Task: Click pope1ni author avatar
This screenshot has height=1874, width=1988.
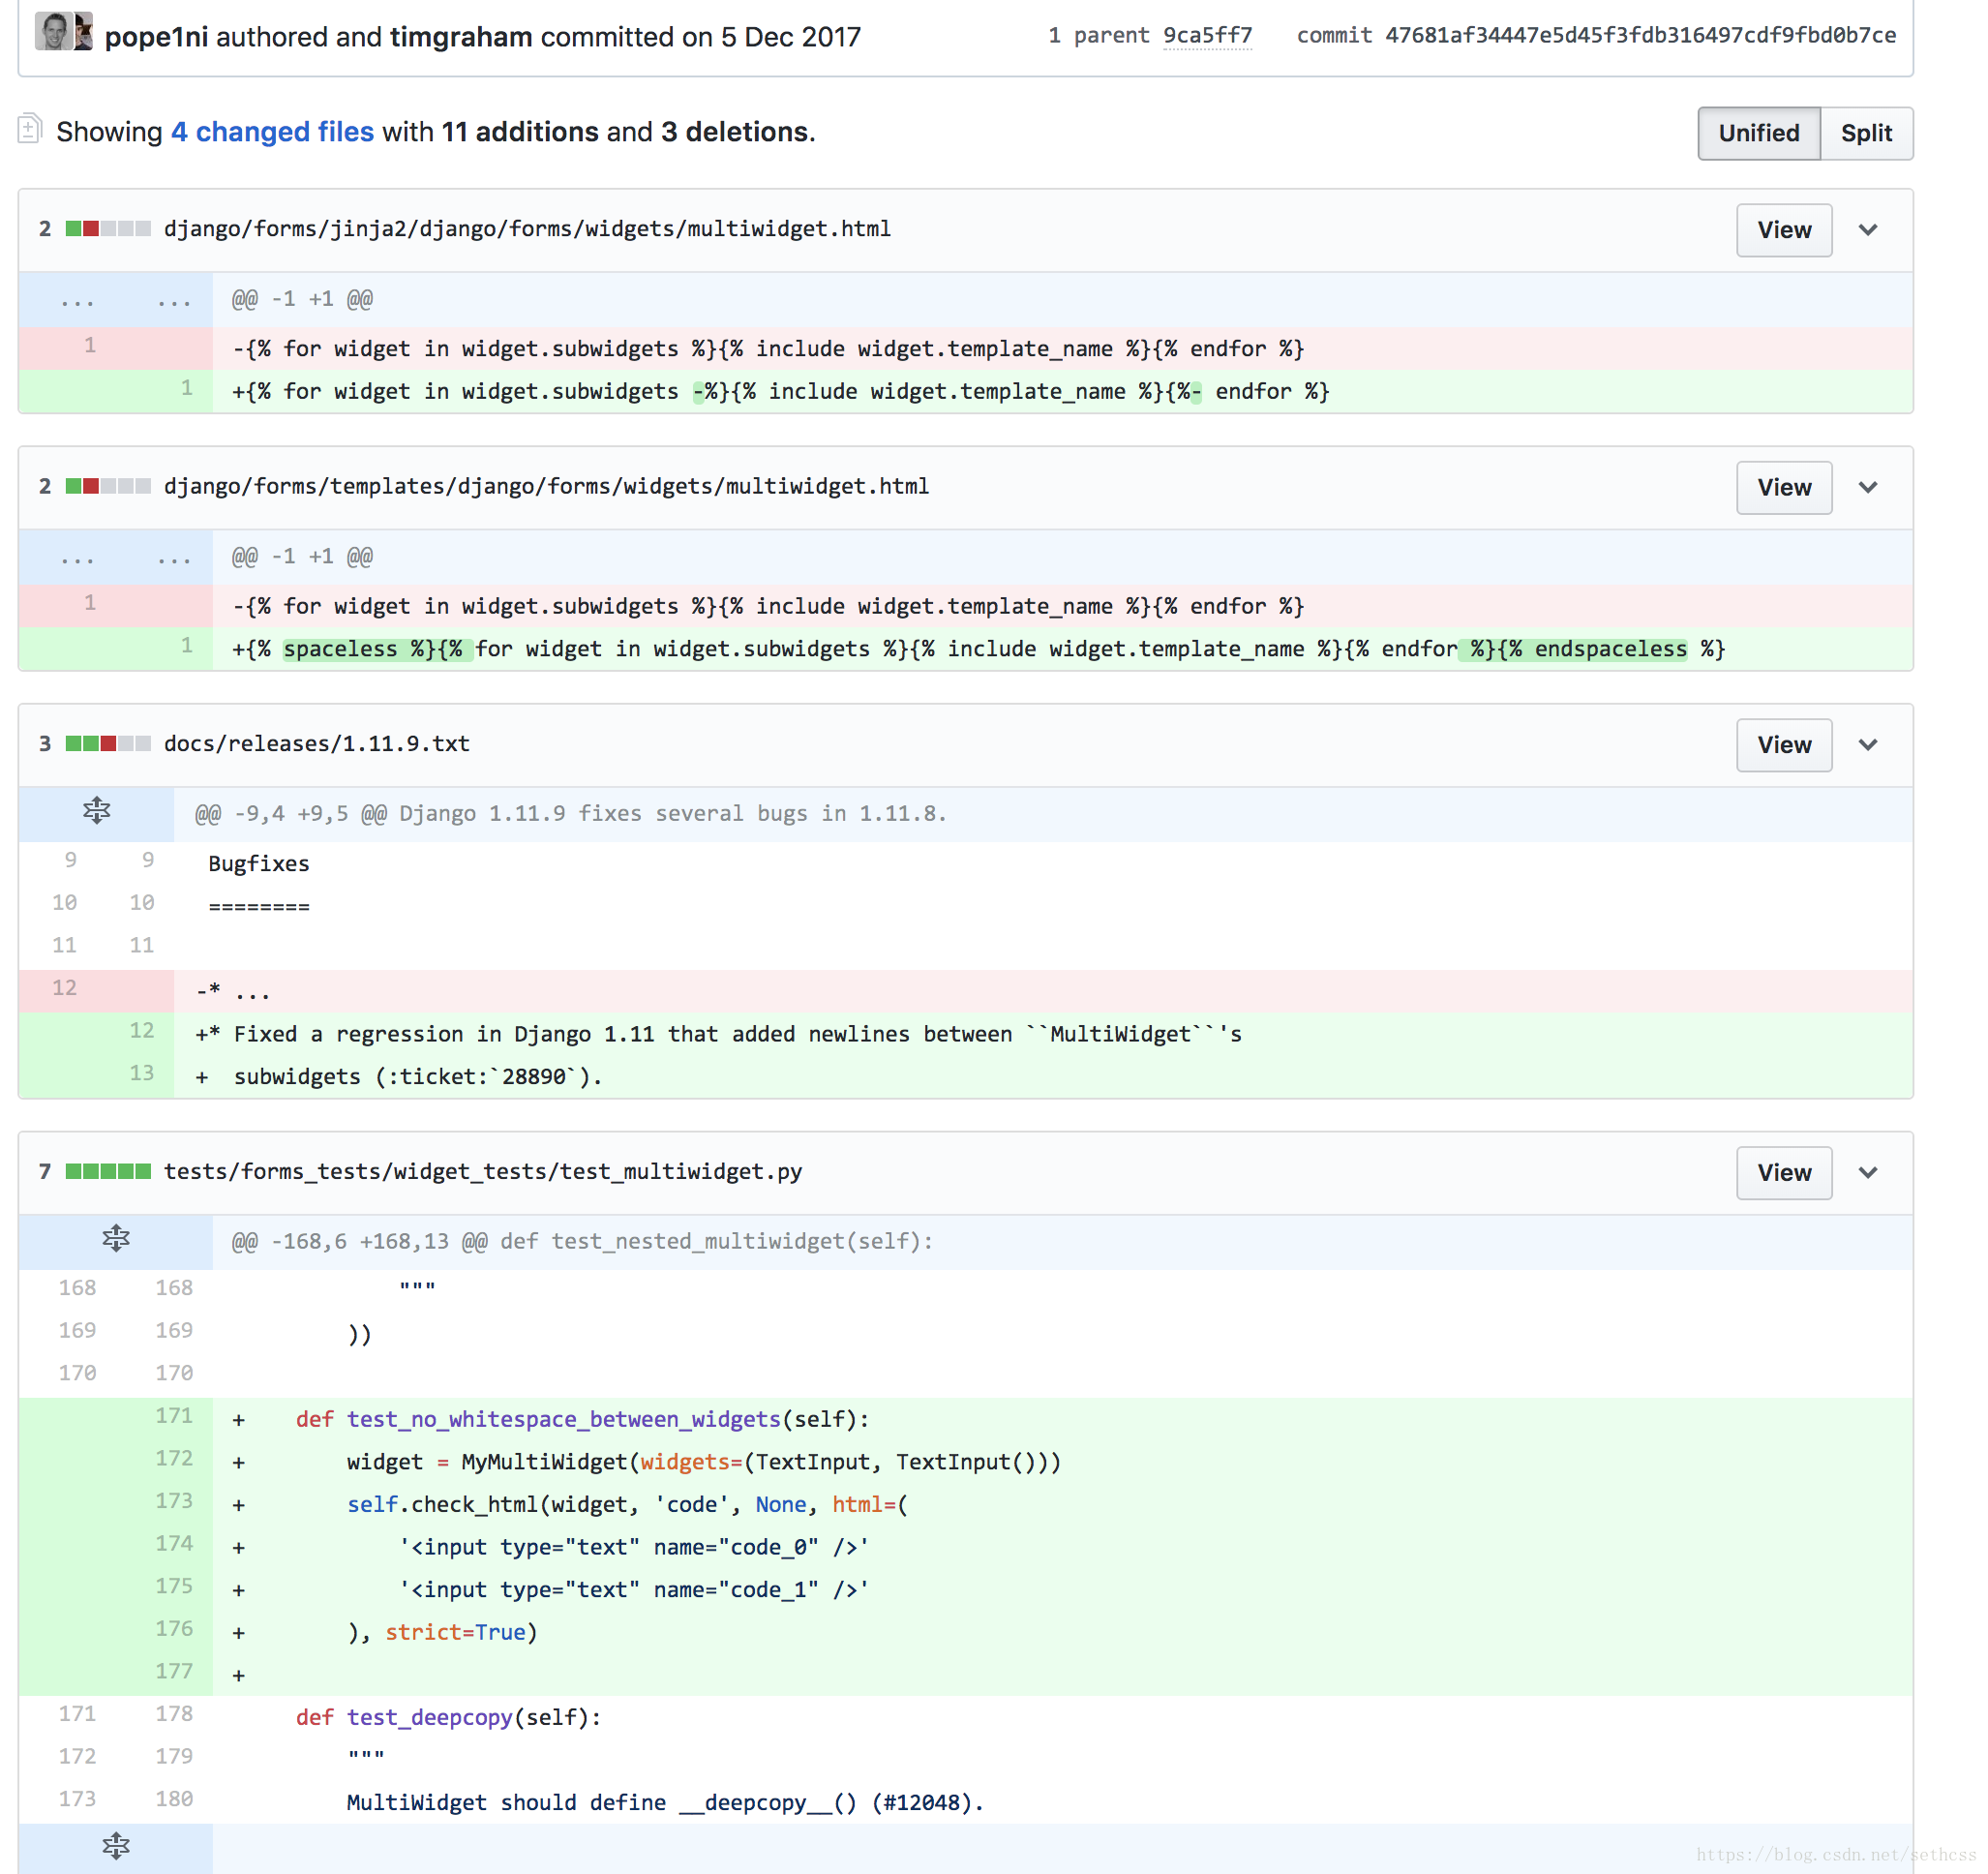Action: (x=54, y=31)
